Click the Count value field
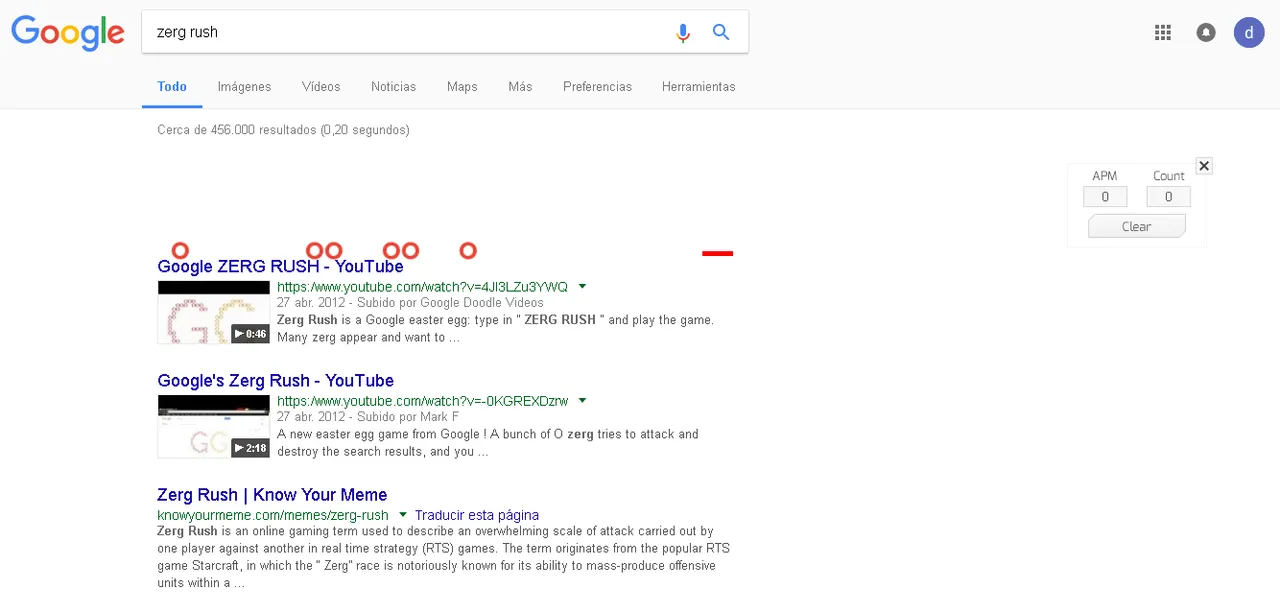Screen dimensions: 1280x608 click(1168, 197)
